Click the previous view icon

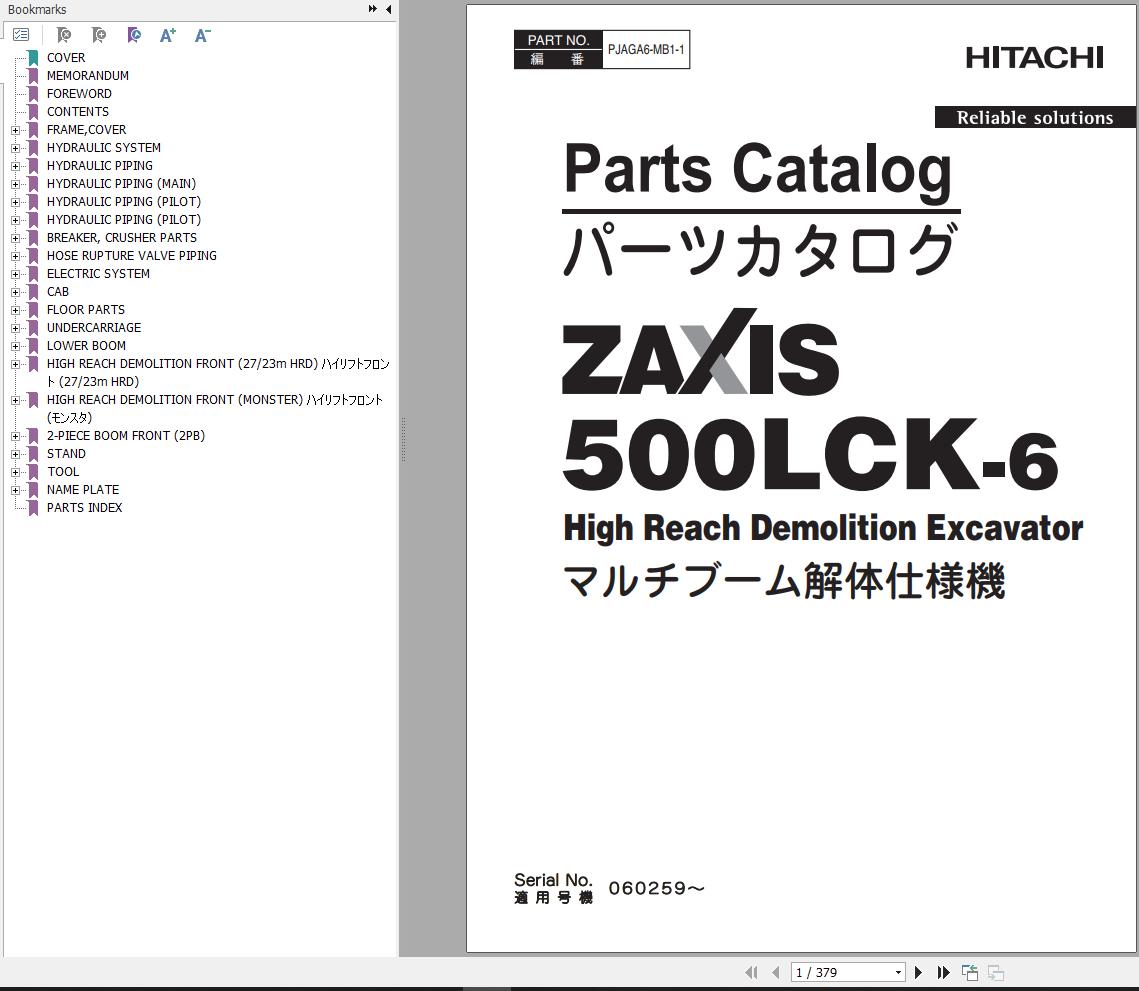tap(970, 972)
